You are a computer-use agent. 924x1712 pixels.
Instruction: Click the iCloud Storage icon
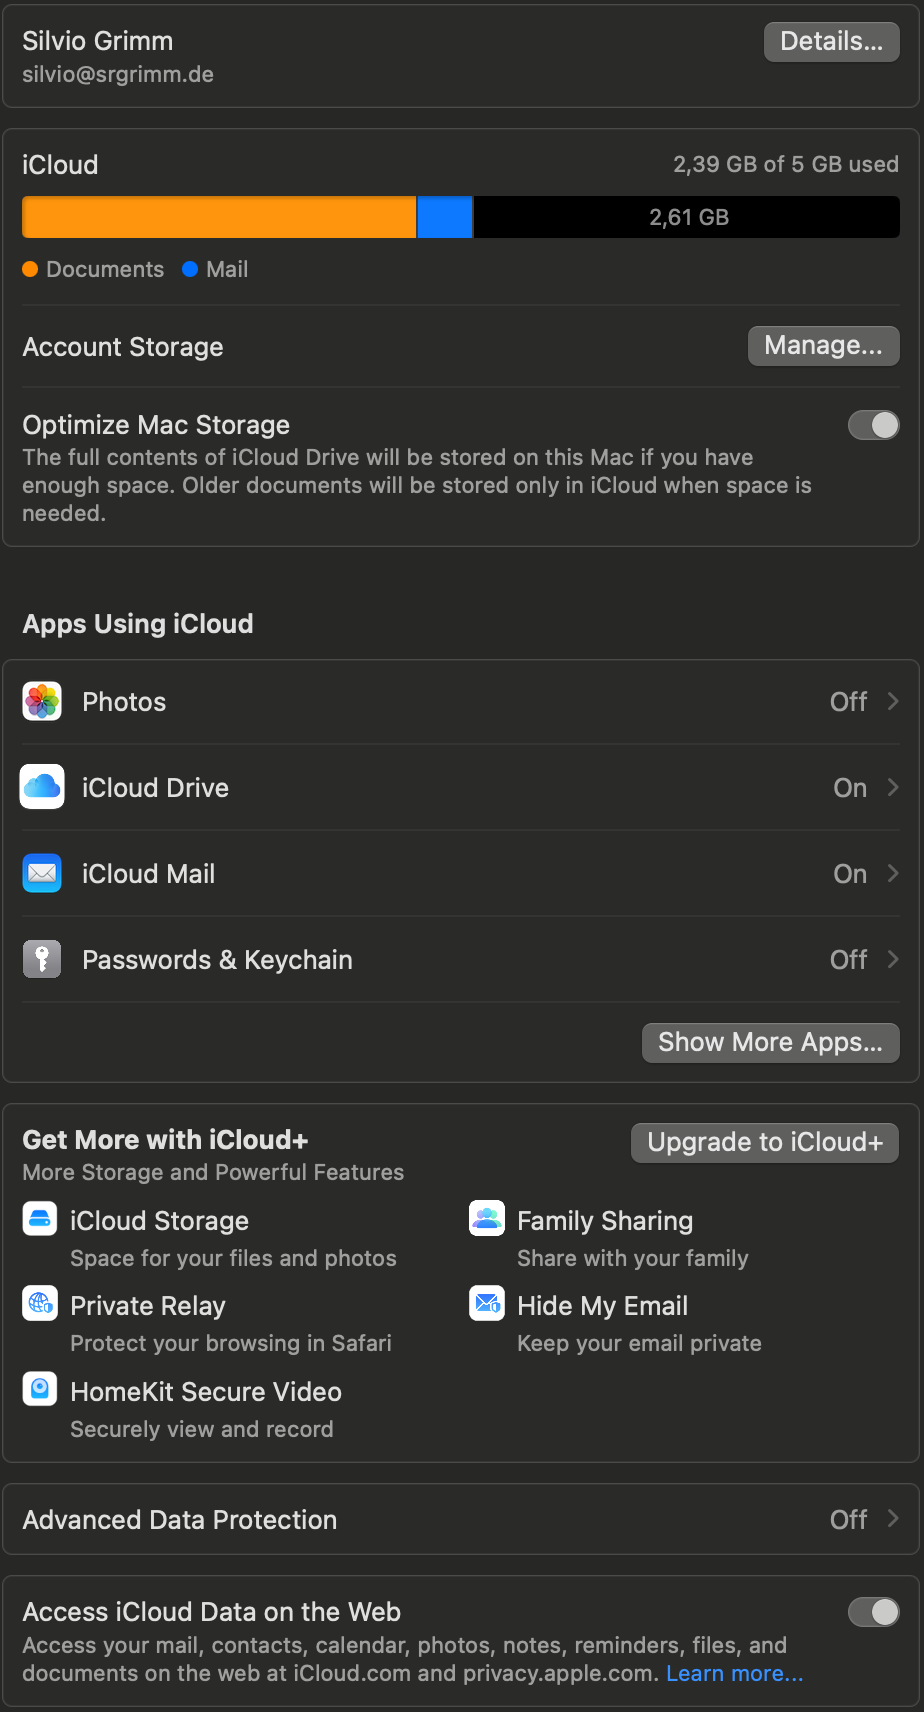coord(40,1220)
